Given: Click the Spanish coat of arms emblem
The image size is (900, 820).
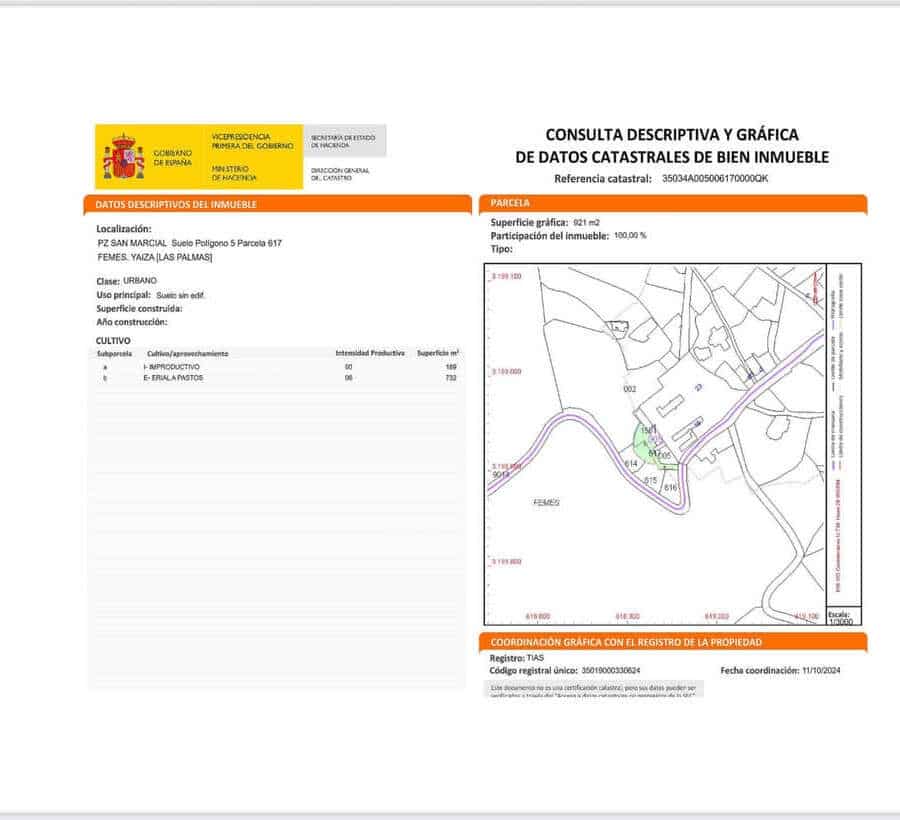Looking at the screenshot, I should 124,158.
